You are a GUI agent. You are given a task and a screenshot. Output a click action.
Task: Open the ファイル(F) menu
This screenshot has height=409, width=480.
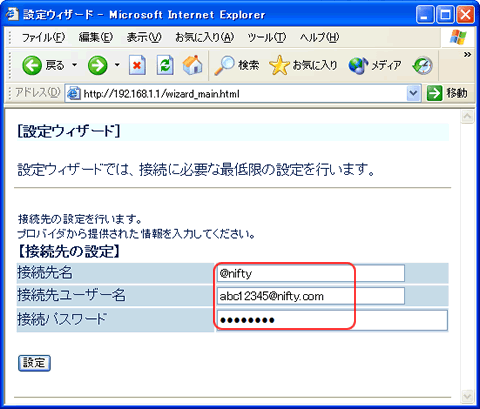pos(43,37)
